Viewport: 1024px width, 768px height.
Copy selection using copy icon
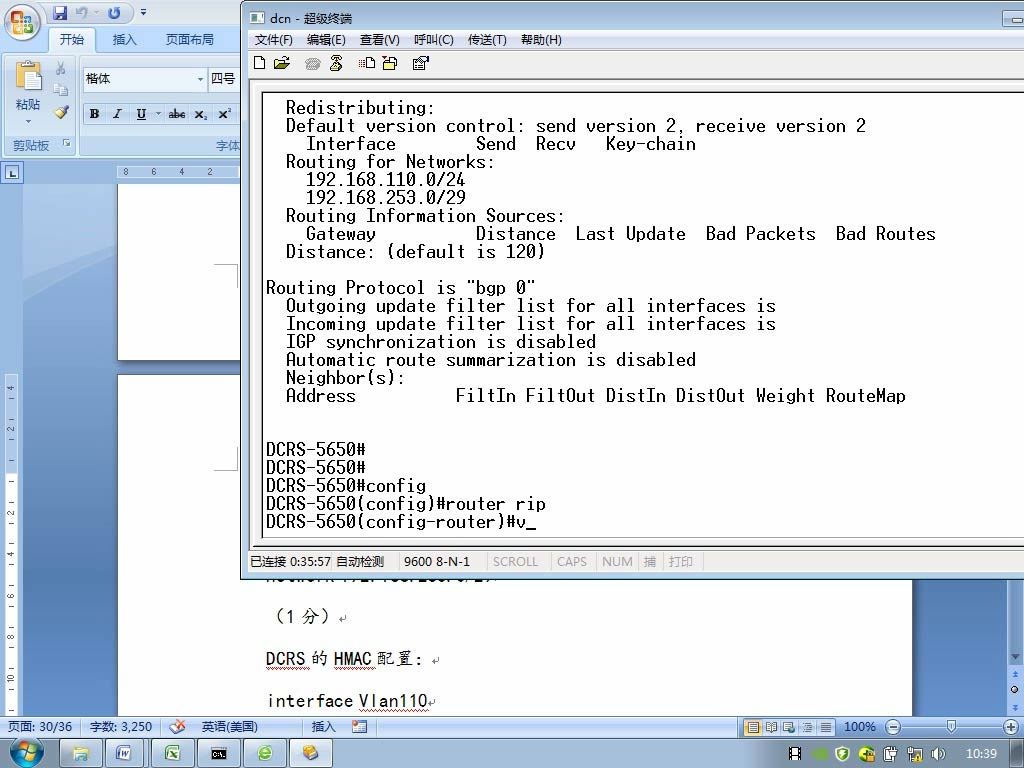point(60,90)
